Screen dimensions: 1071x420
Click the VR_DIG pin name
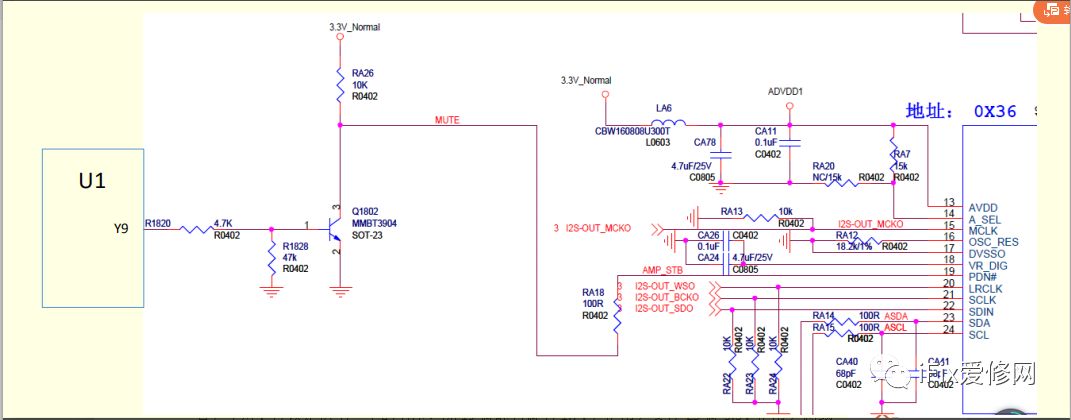coord(988,266)
